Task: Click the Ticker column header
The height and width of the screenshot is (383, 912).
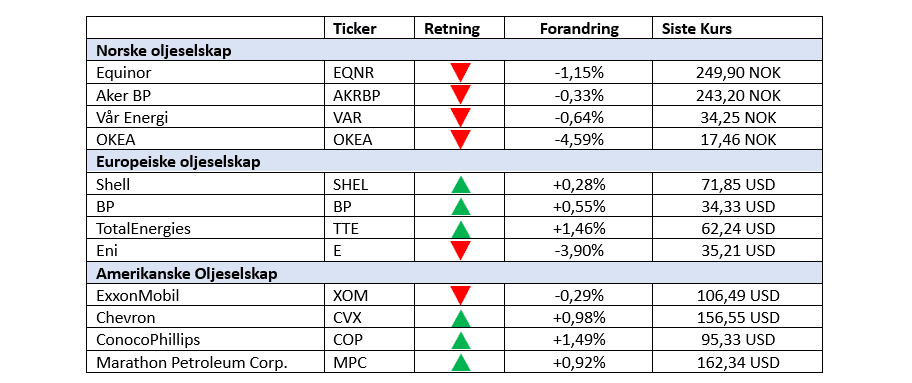Action: [x=355, y=29]
